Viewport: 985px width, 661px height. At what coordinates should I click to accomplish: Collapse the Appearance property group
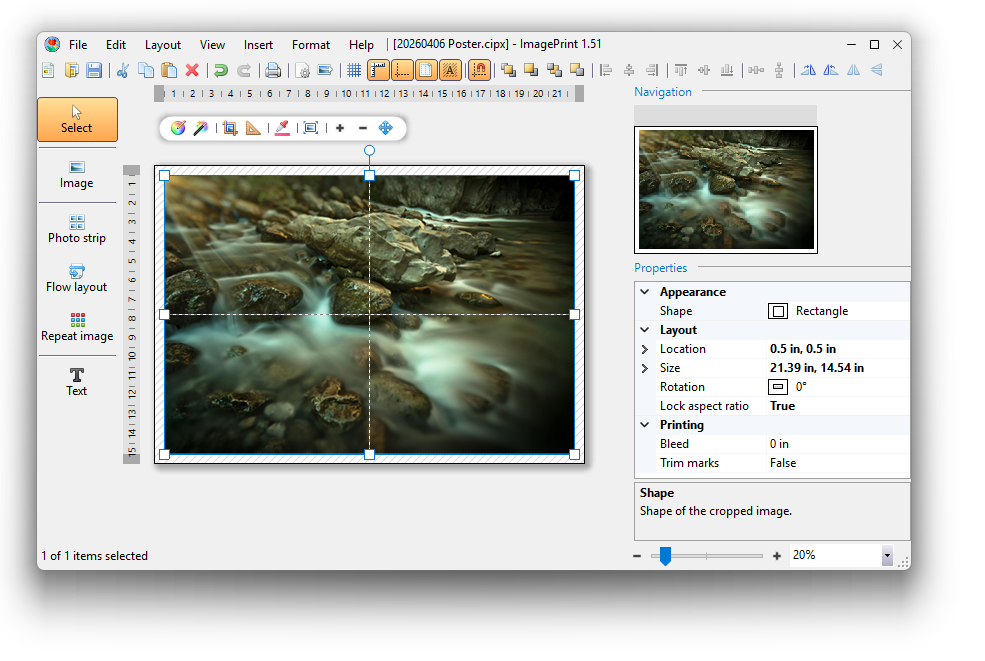pyautogui.click(x=645, y=292)
